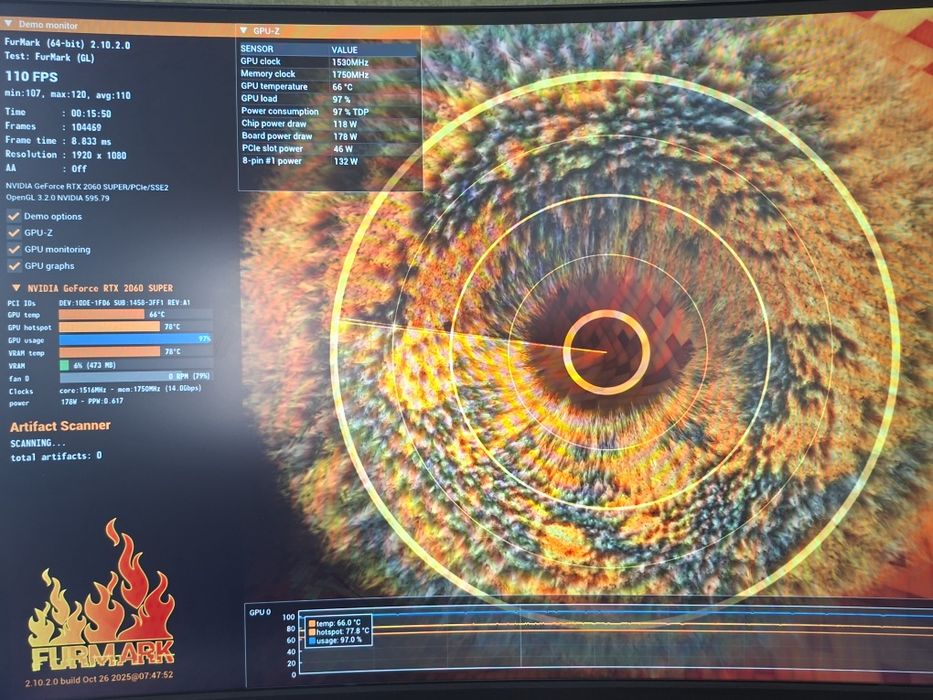Click the VRAM 6% (473 MB) bar
Screen dimensions: 933x700
click(x=135, y=365)
